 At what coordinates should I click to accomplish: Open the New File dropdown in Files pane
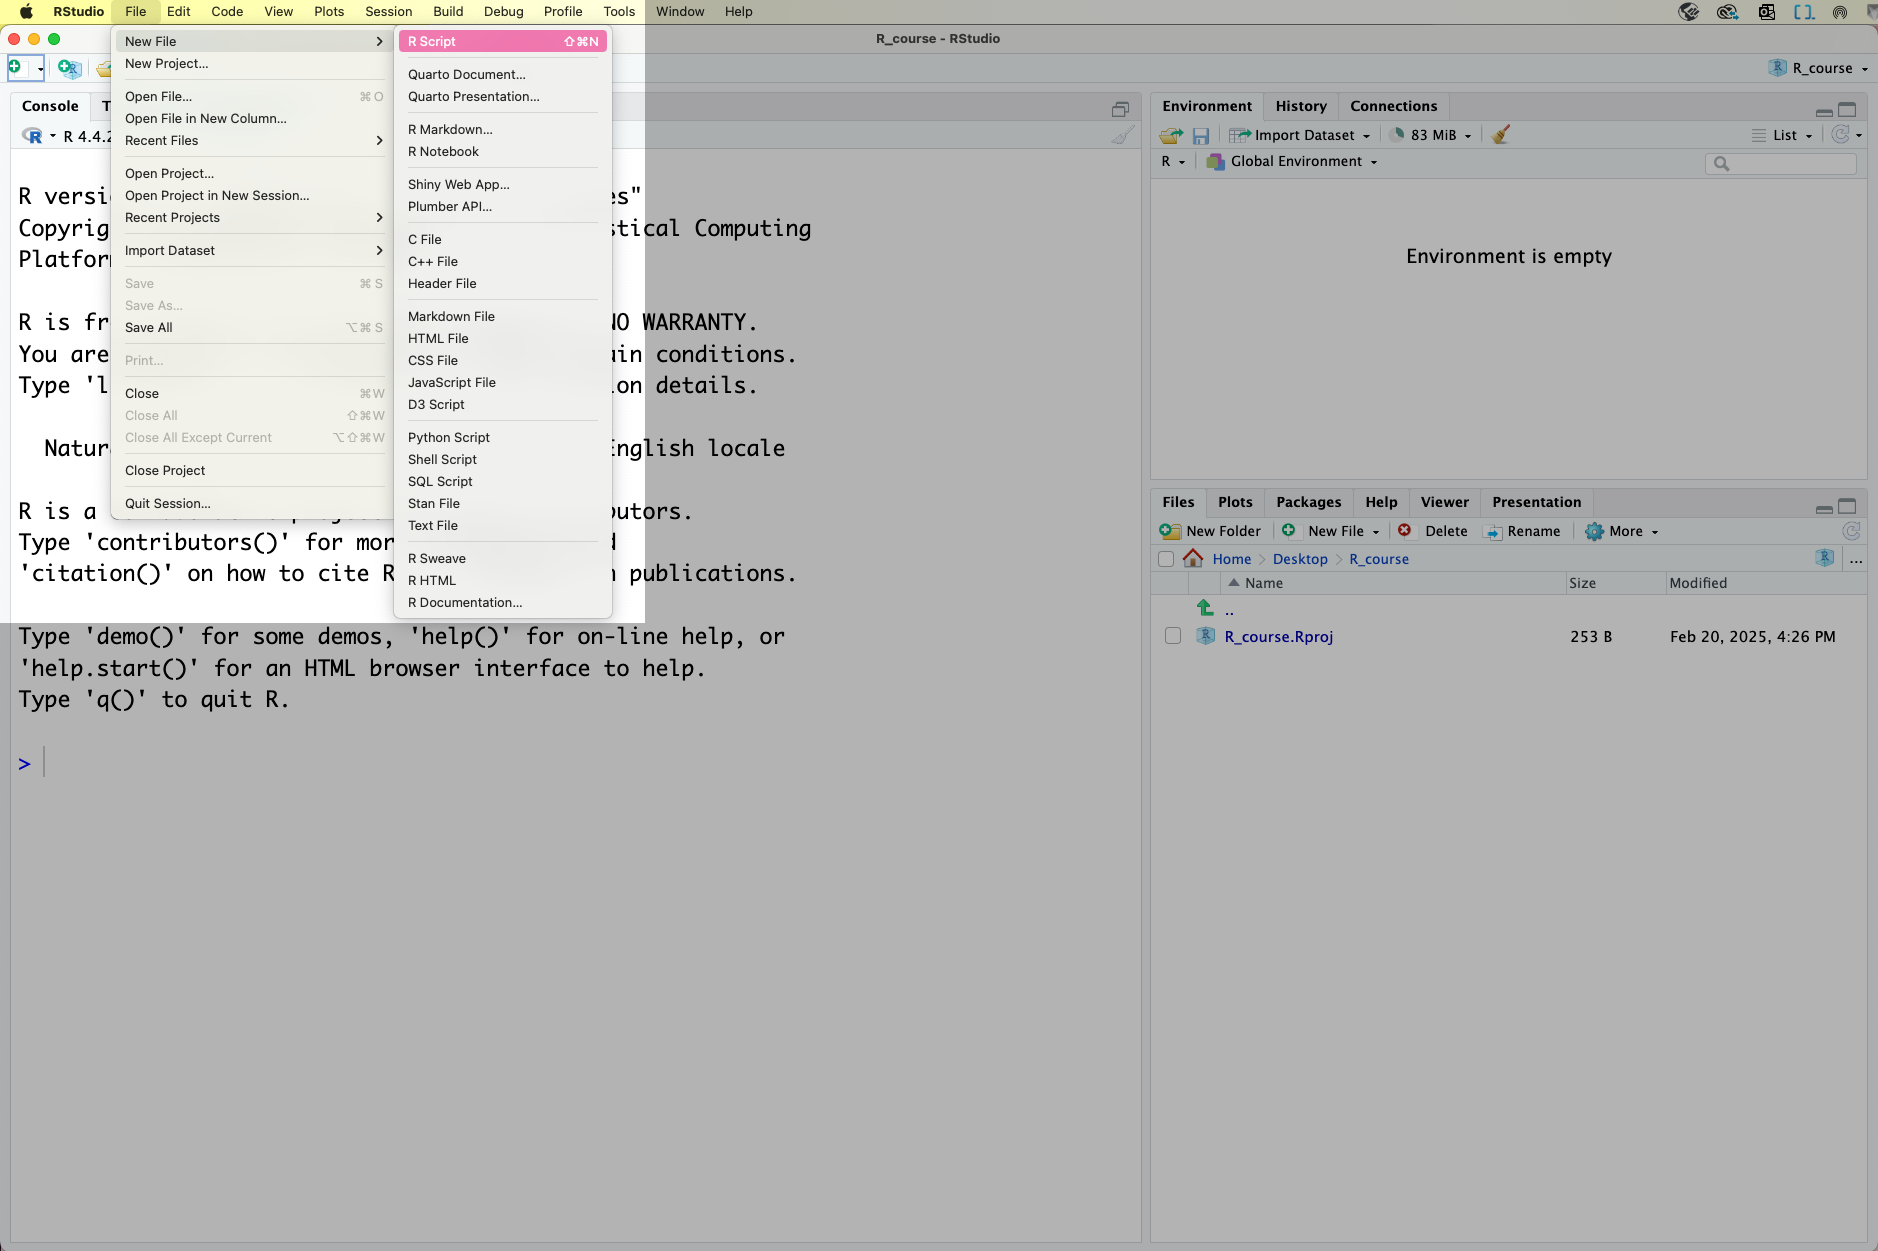pyautogui.click(x=1331, y=531)
